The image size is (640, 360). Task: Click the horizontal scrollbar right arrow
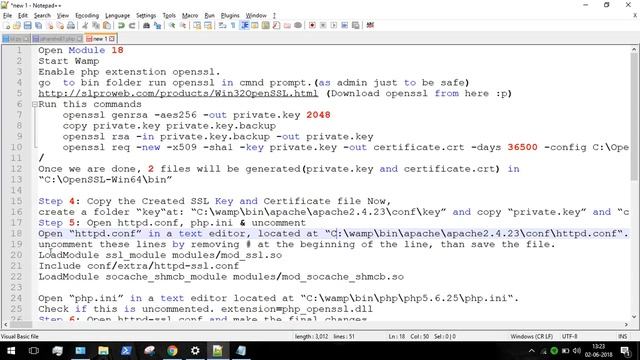pyautogui.click(x=627, y=324)
